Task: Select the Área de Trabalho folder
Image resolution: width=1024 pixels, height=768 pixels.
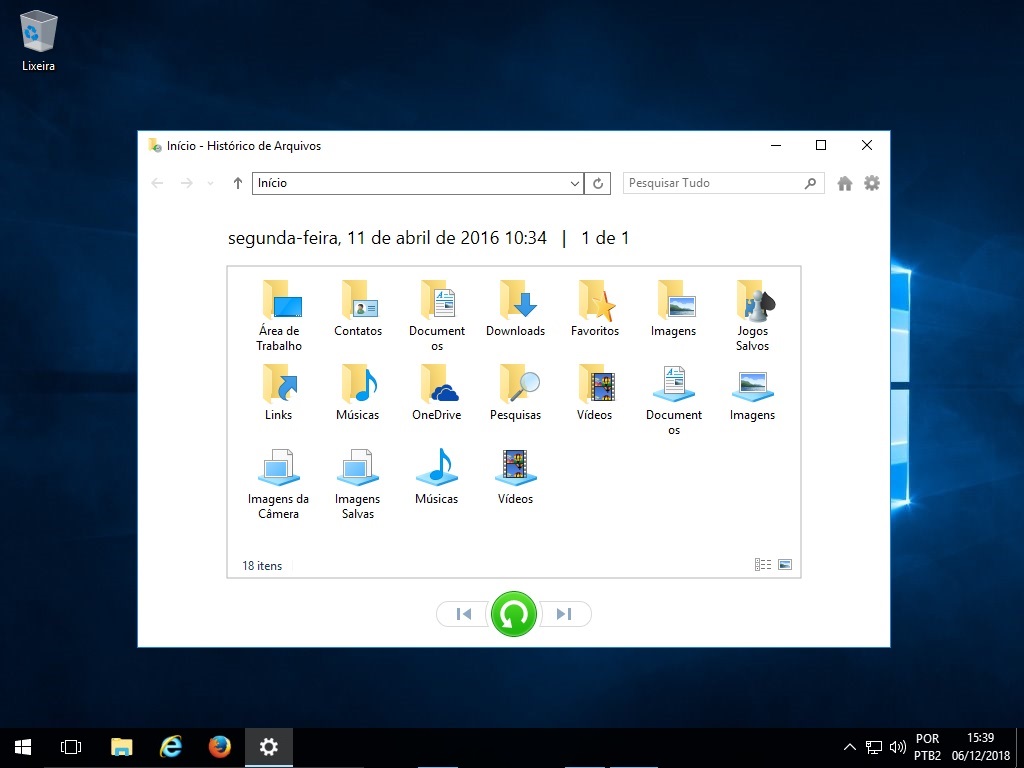Action: point(279,315)
